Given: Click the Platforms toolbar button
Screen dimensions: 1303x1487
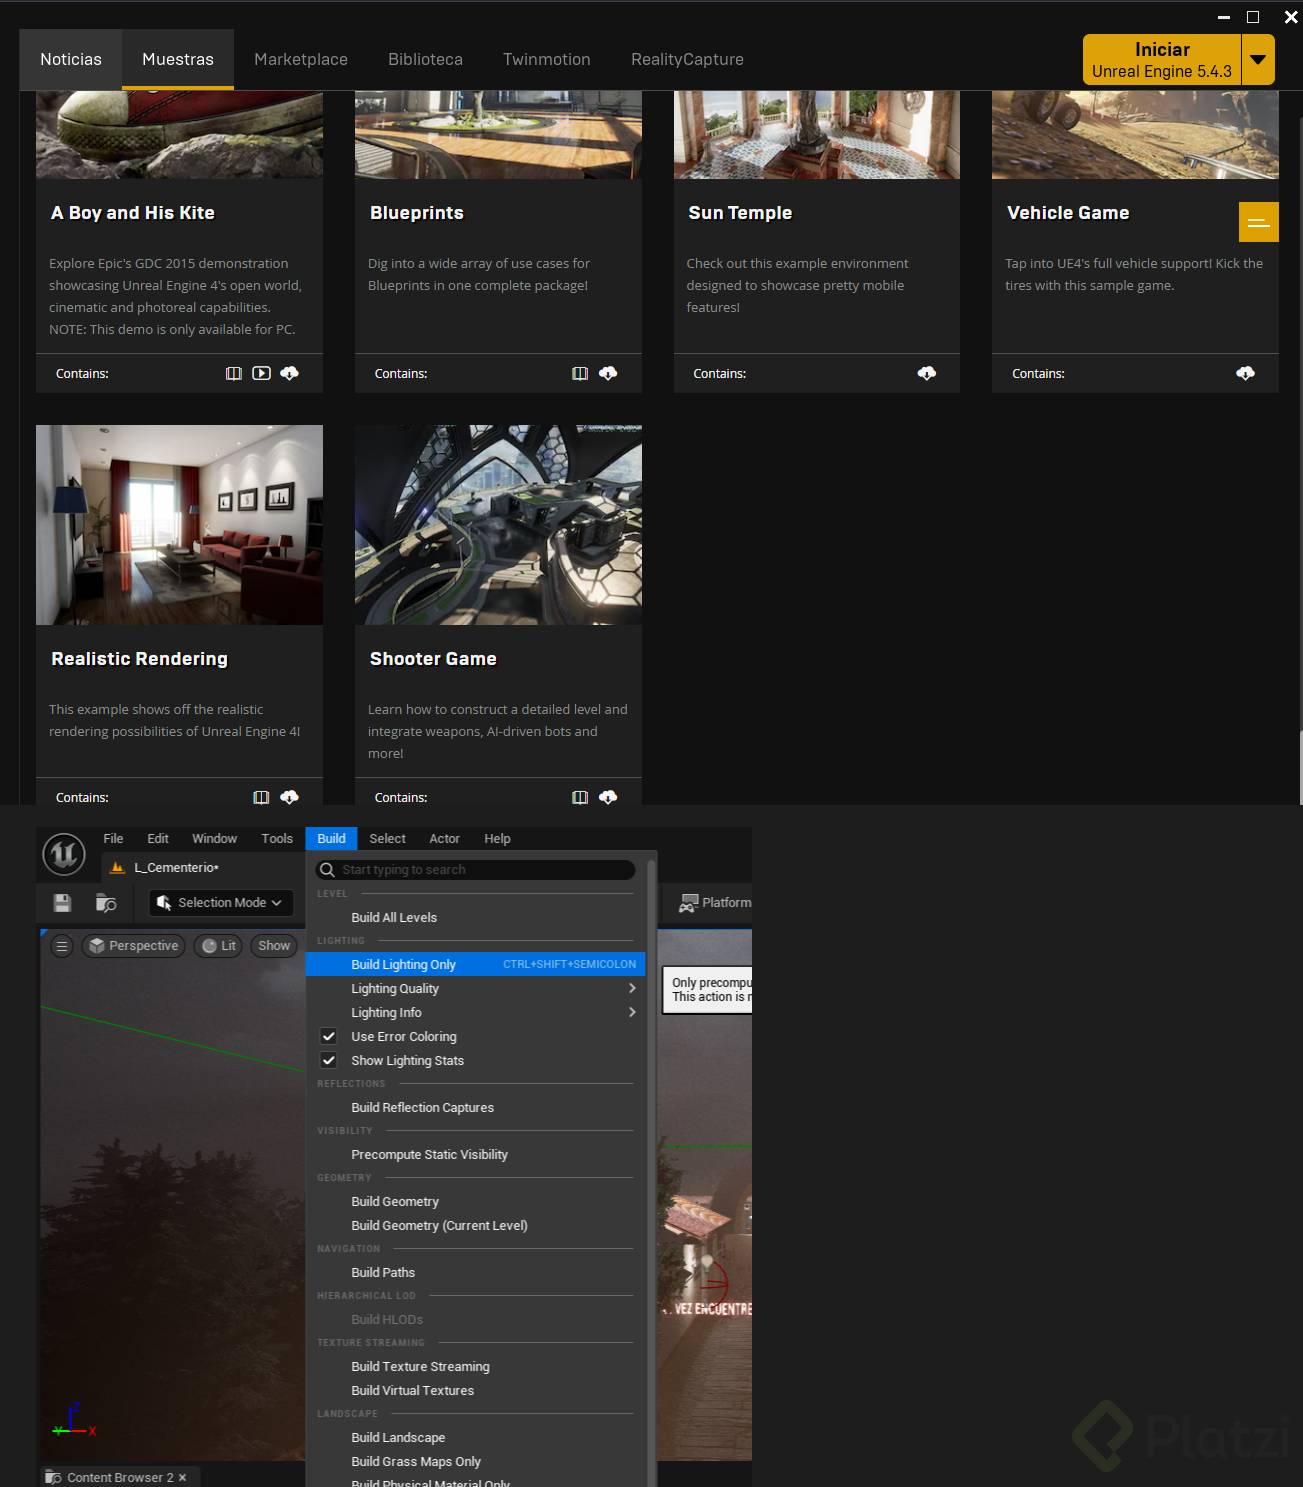Looking at the screenshot, I should pyautogui.click(x=715, y=903).
